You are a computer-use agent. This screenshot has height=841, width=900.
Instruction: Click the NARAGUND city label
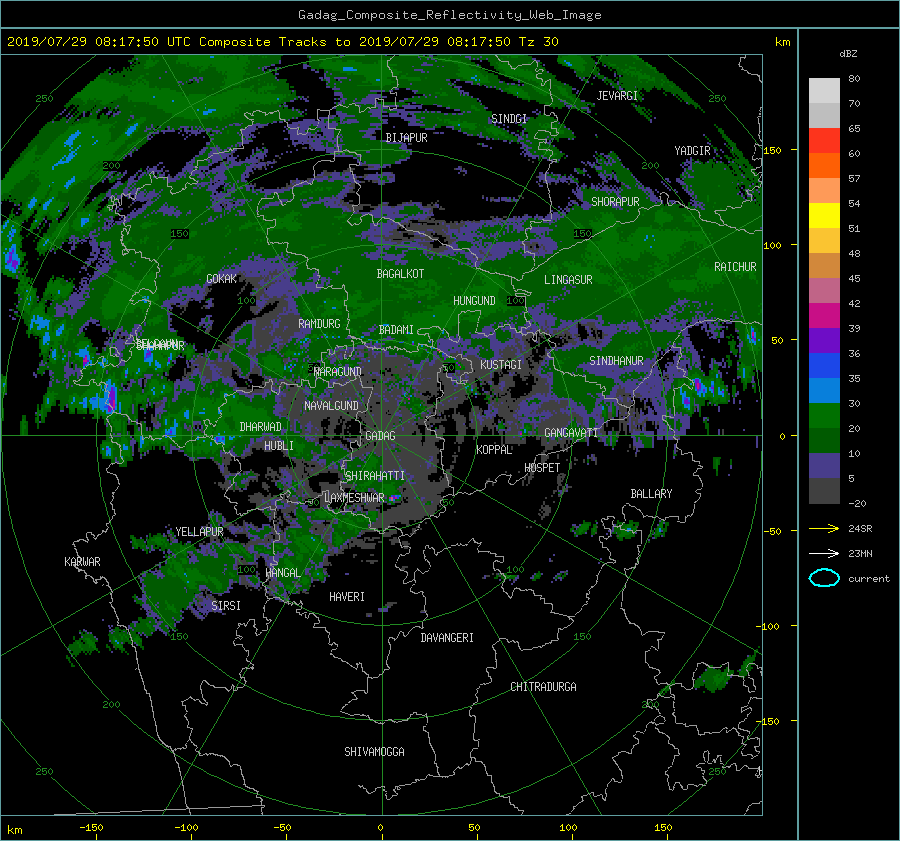click(x=338, y=372)
